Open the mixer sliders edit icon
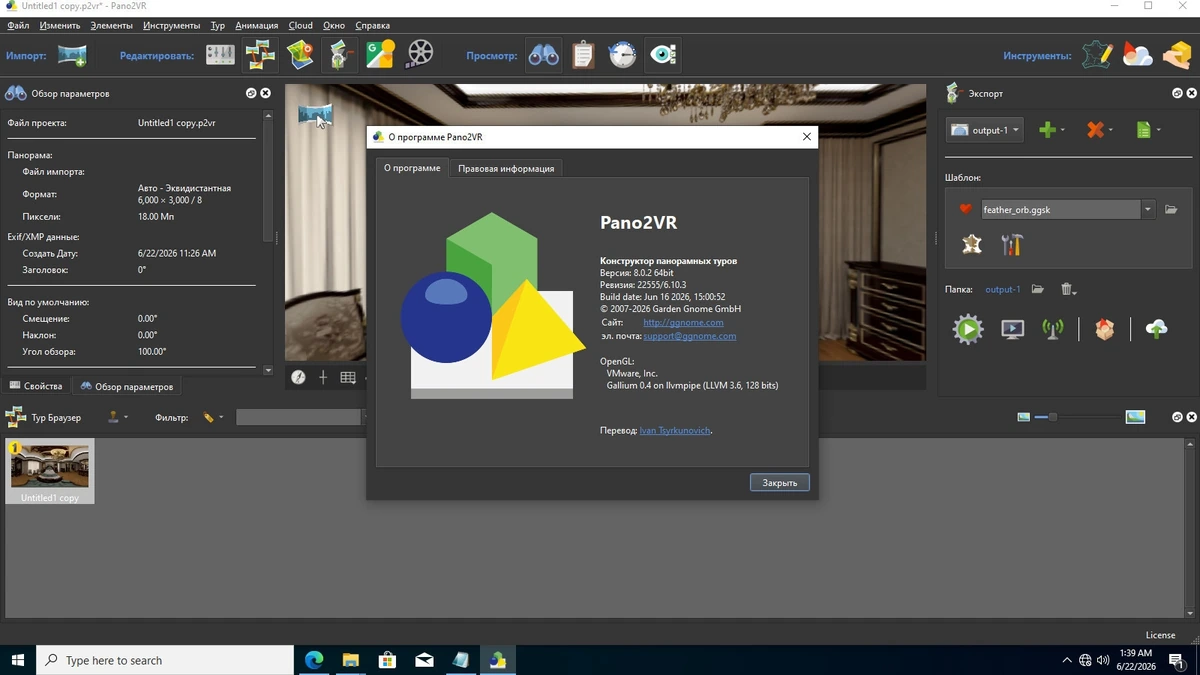The width and height of the screenshot is (1200, 675). pyautogui.click(x=220, y=55)
